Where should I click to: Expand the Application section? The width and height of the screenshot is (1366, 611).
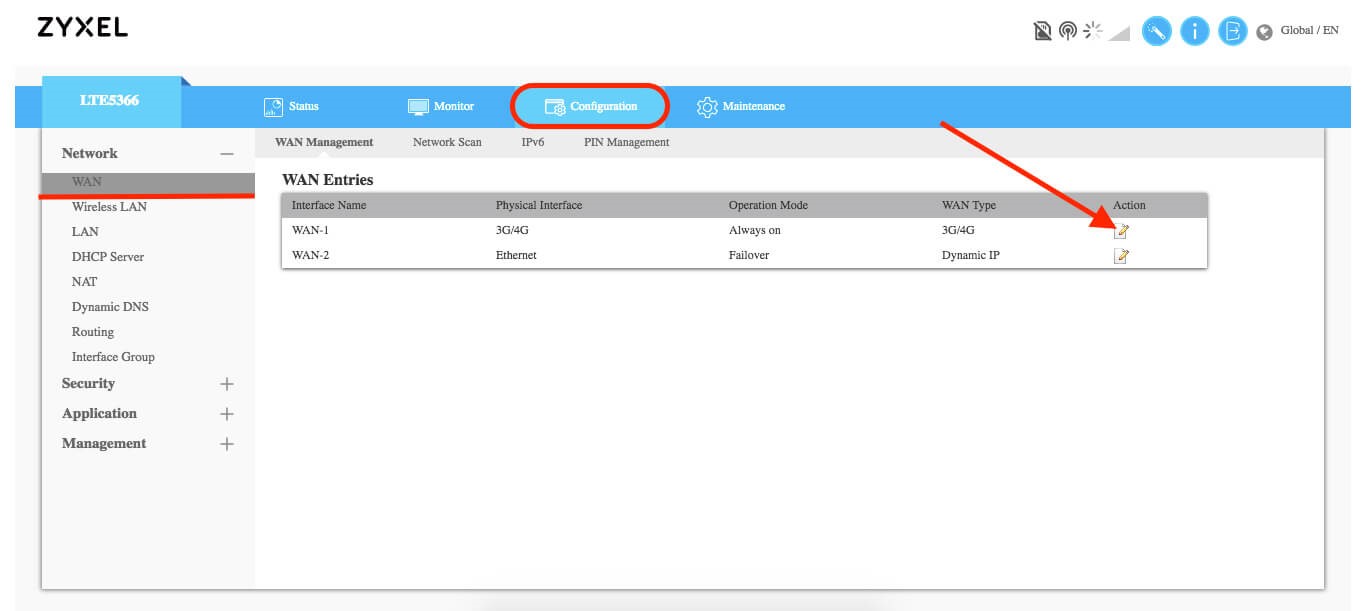click(227, 414)
